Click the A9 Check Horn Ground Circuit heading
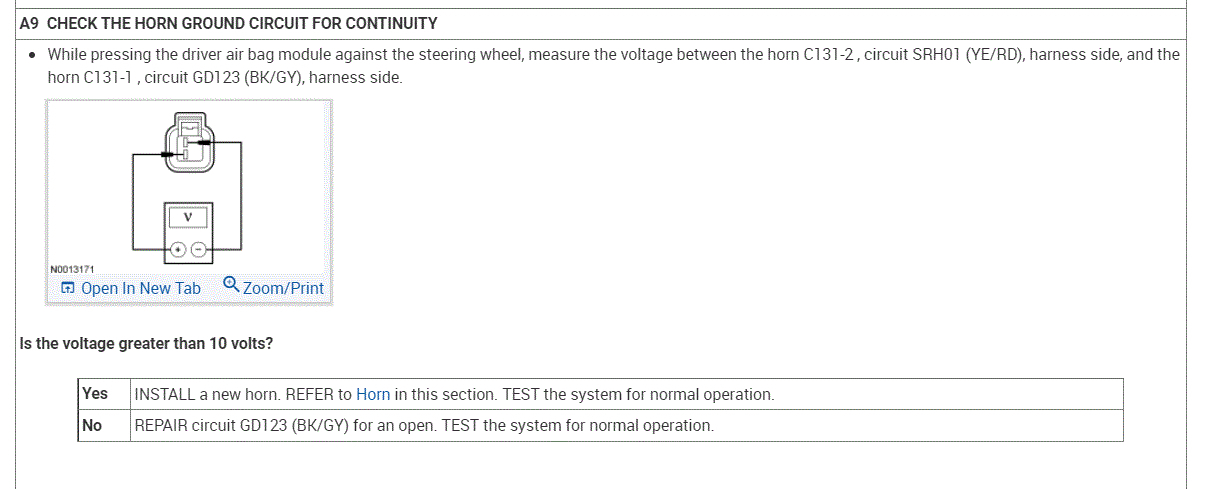Image resolution: width=1206 pixels, height=489 pixels. [228, 22]
